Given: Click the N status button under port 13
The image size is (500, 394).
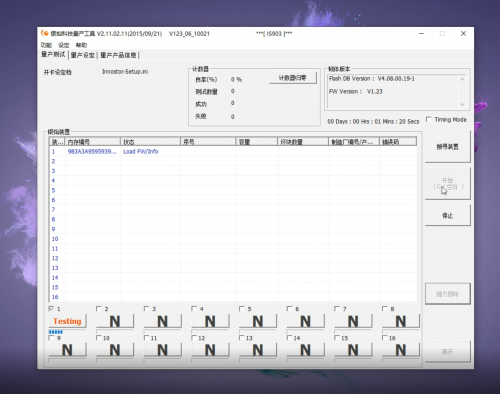Looking at the screenshot, I should coord(258,350).
